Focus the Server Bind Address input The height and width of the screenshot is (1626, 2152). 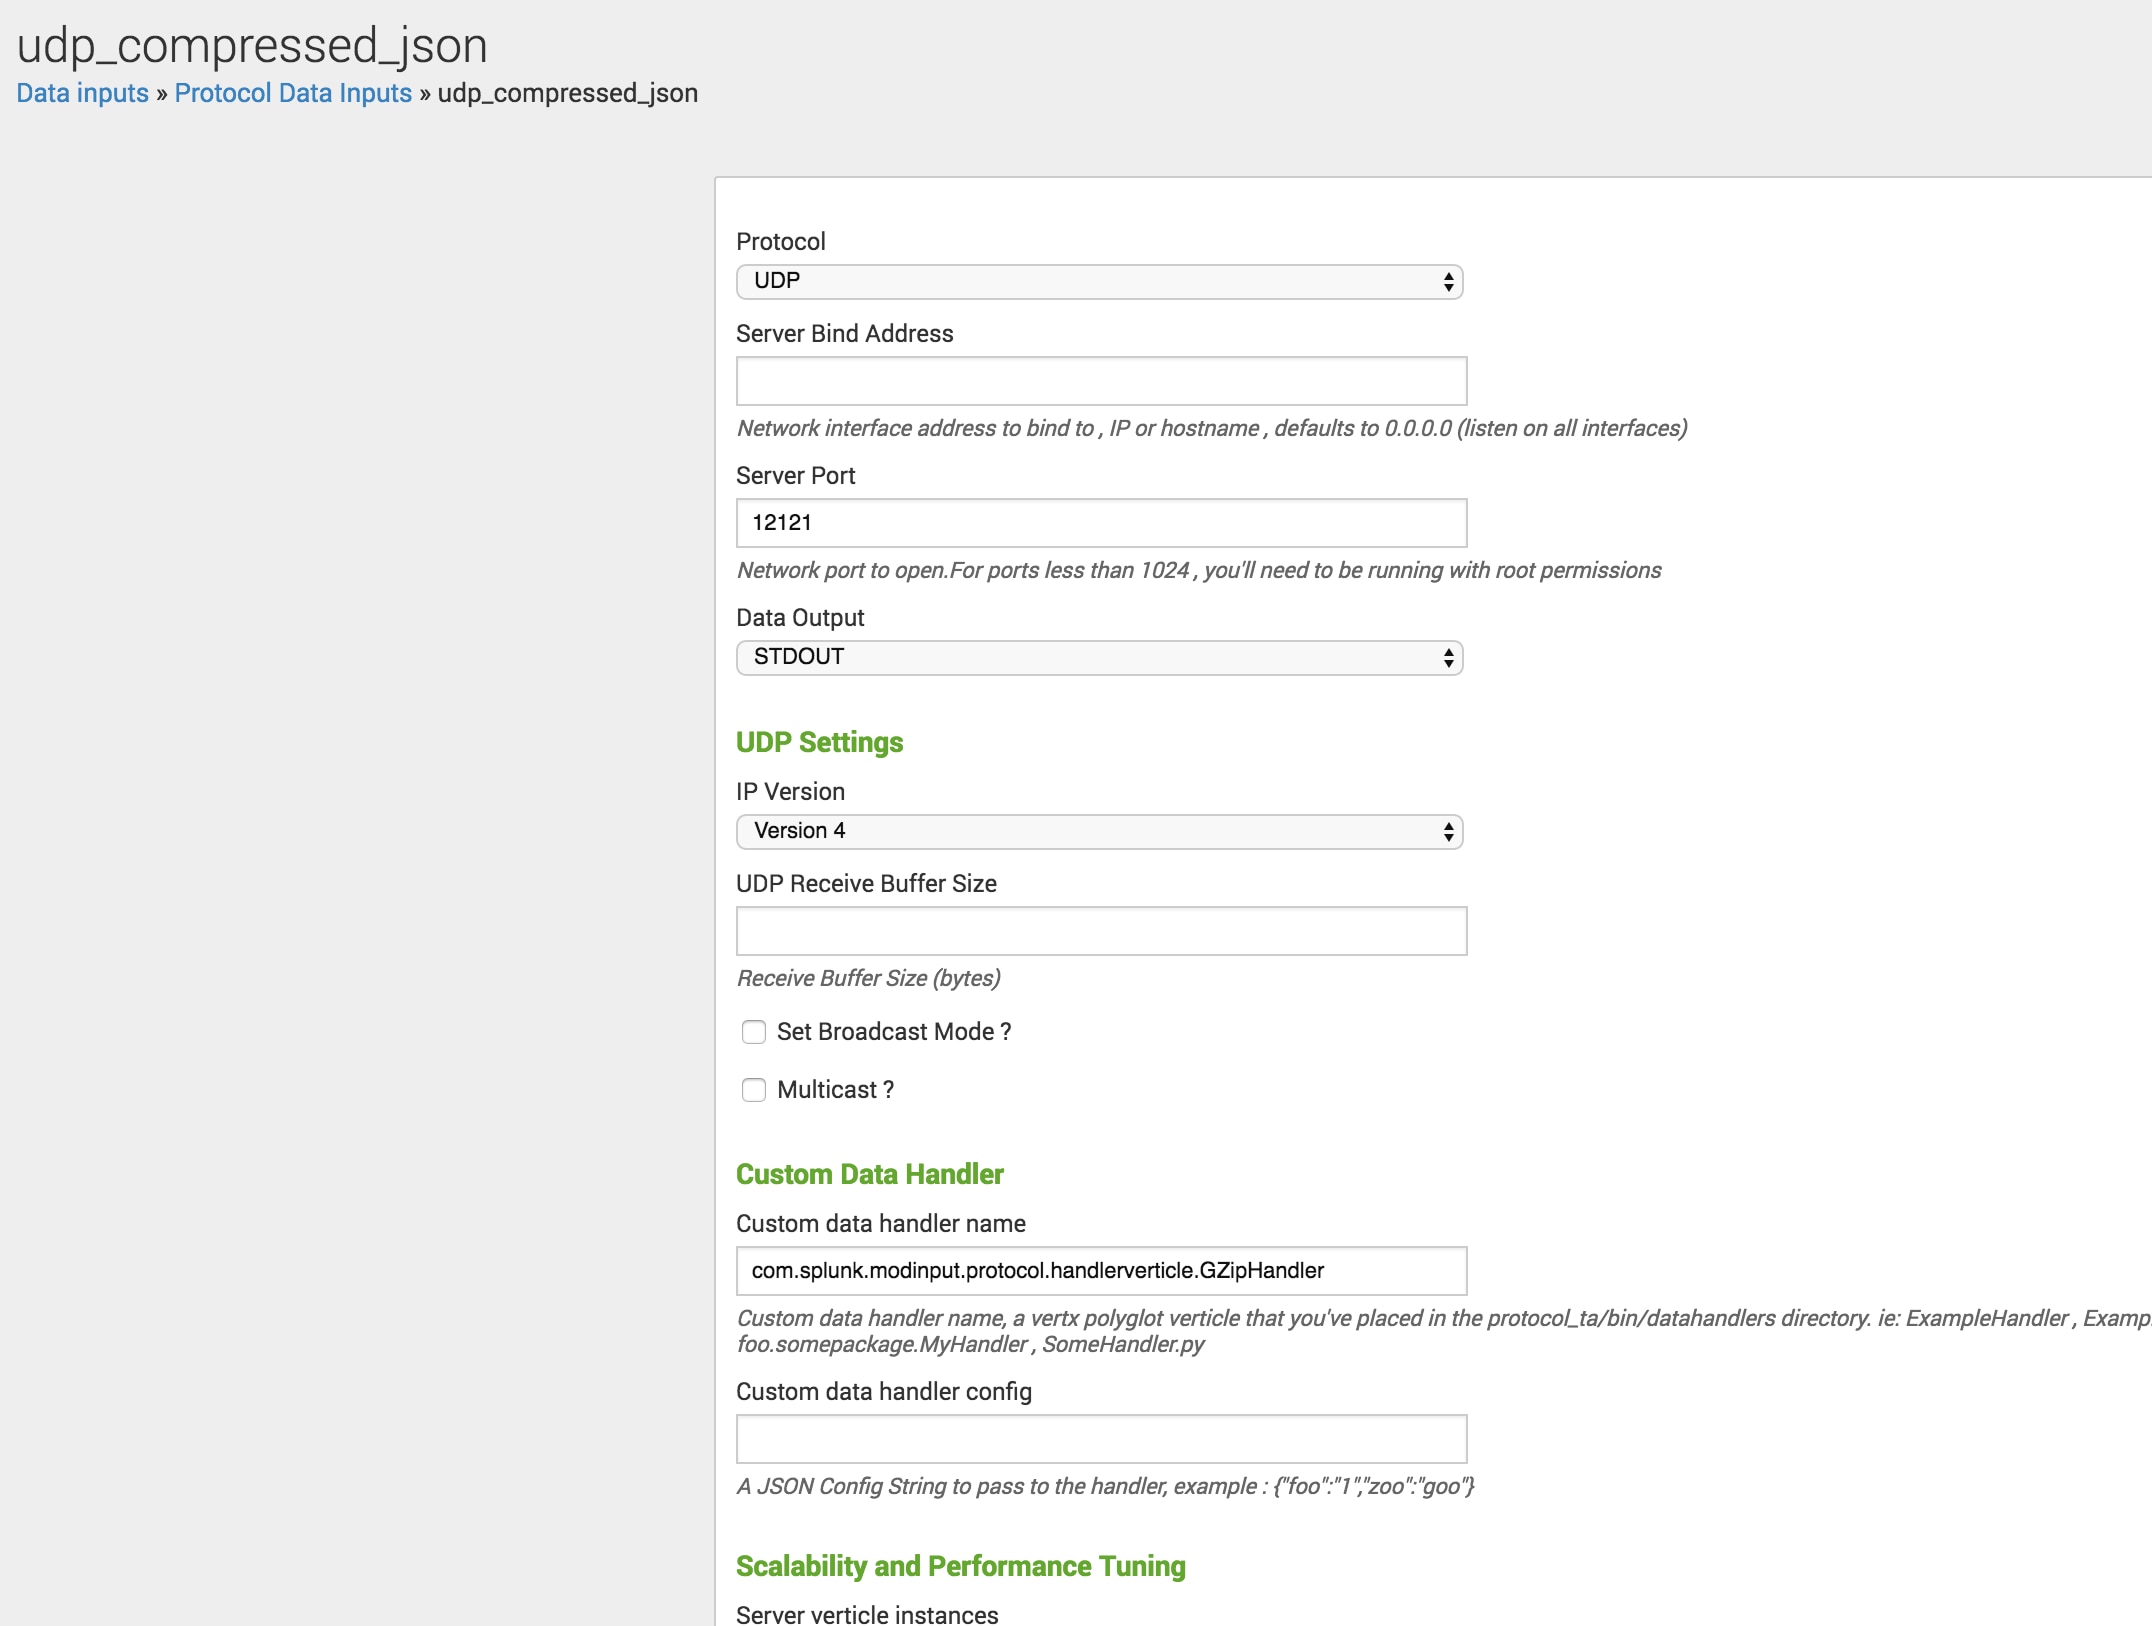click(1101, 381)
